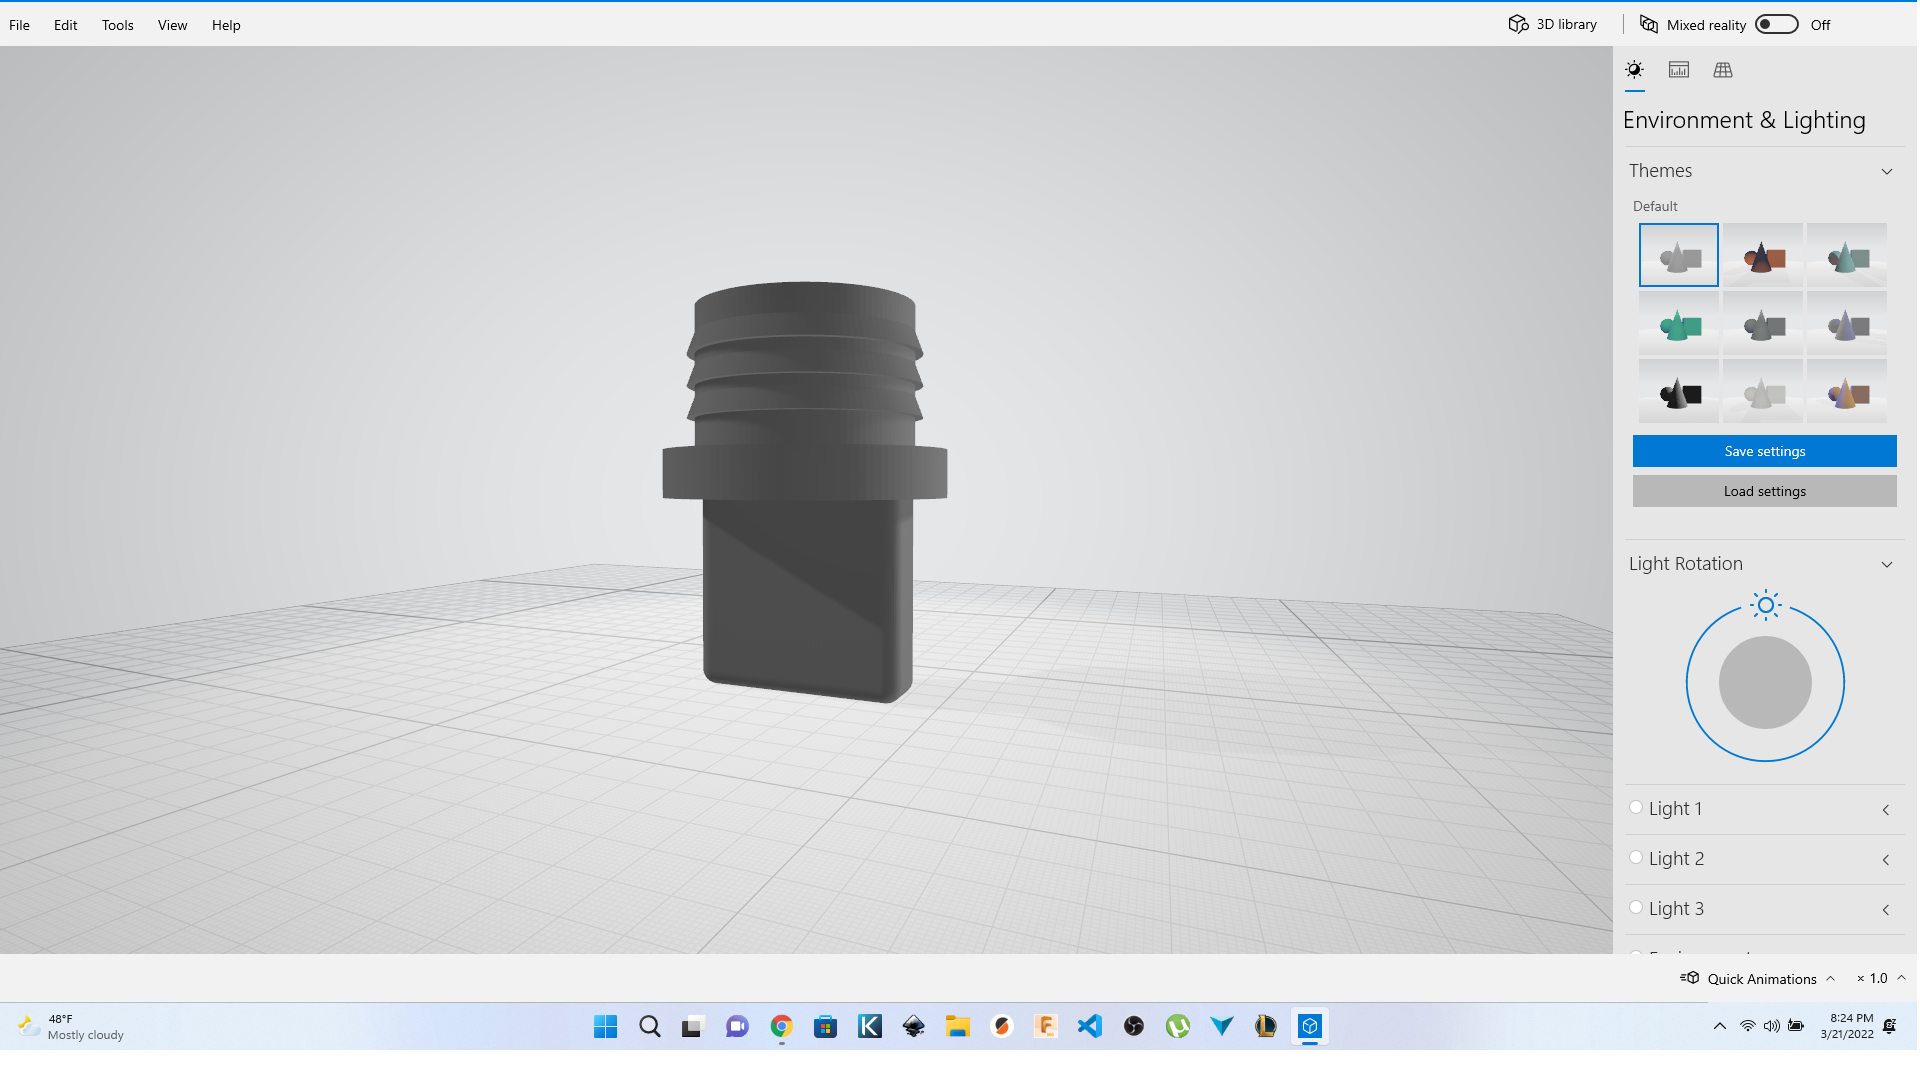Open the Grid & Views panel icon

(1723, 70)
